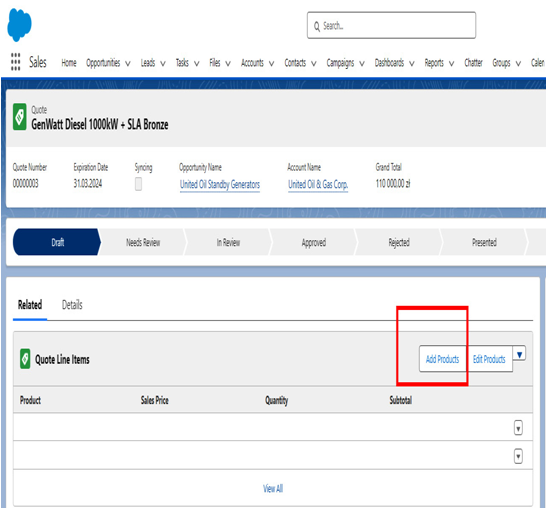
Task: Open the Tasks tab
Action: pos(182,63)
